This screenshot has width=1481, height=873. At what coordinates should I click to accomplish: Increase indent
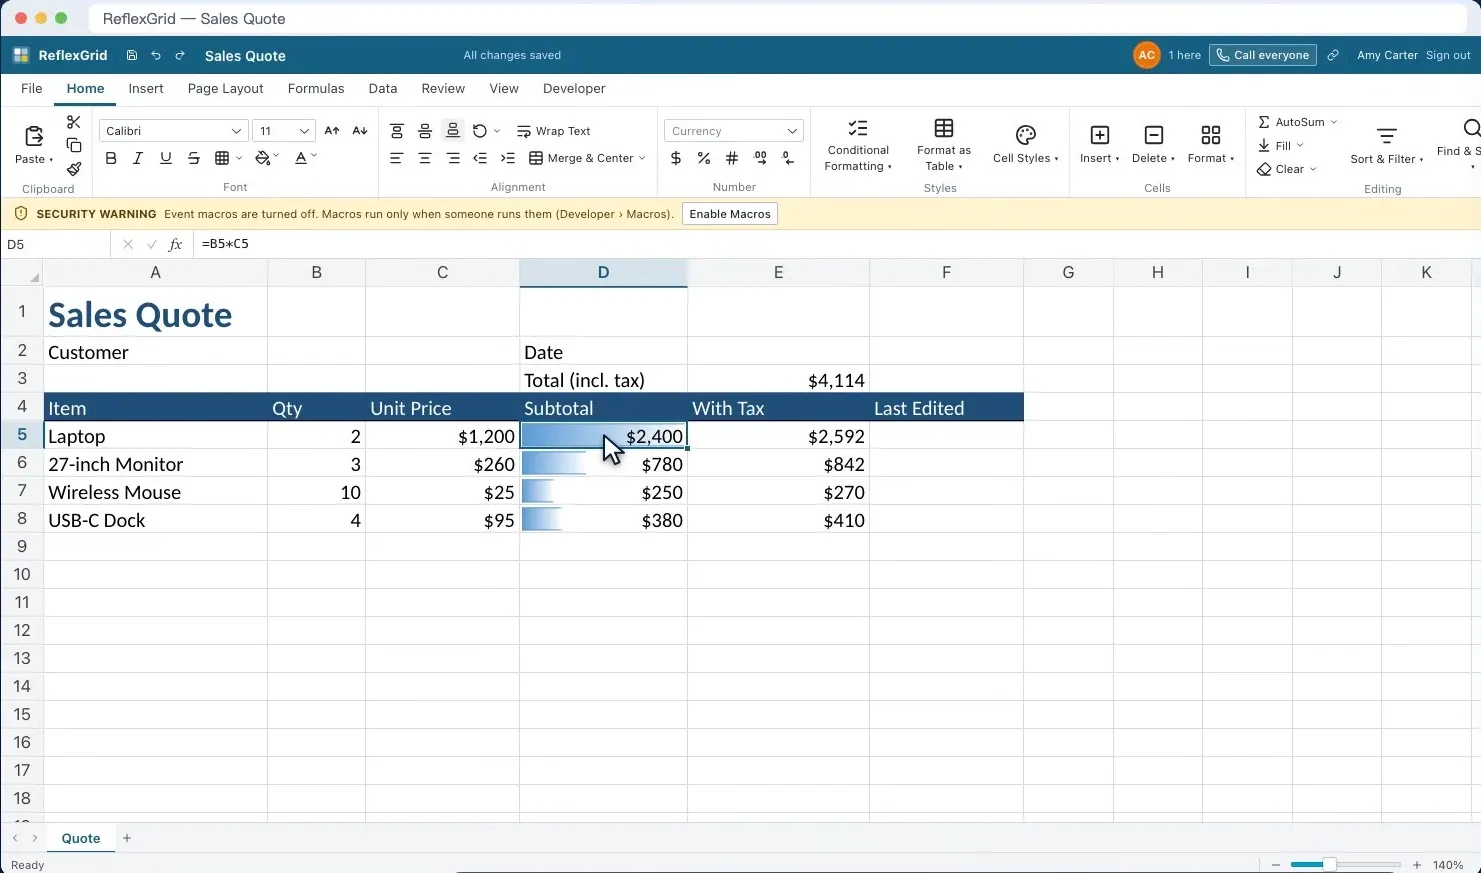(508, 158)
